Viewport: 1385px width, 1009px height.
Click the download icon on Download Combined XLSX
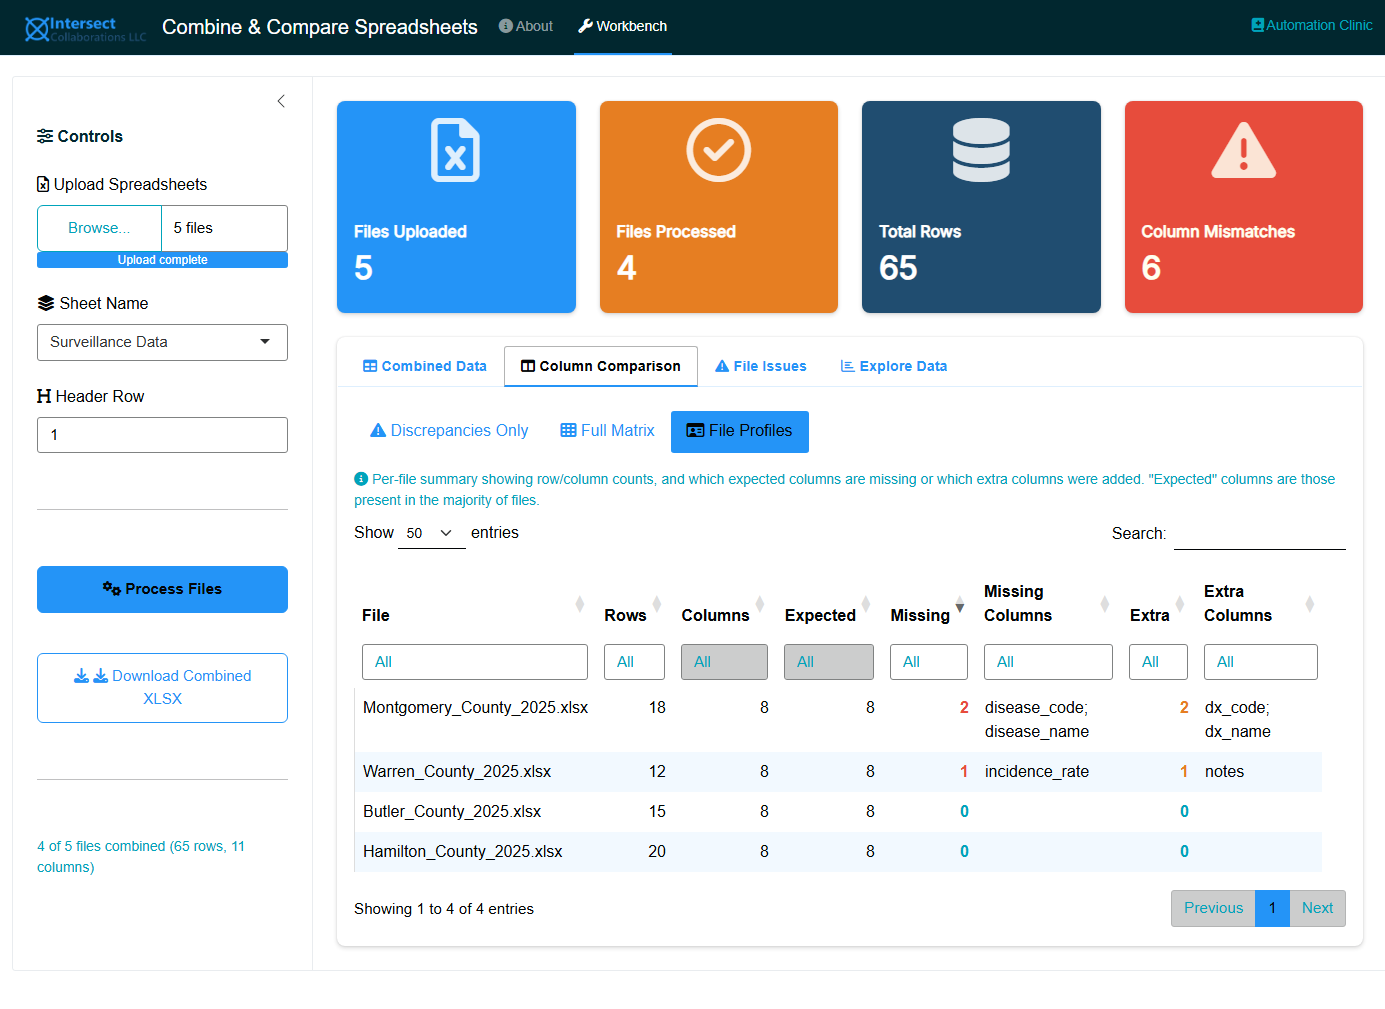point(81,676)
